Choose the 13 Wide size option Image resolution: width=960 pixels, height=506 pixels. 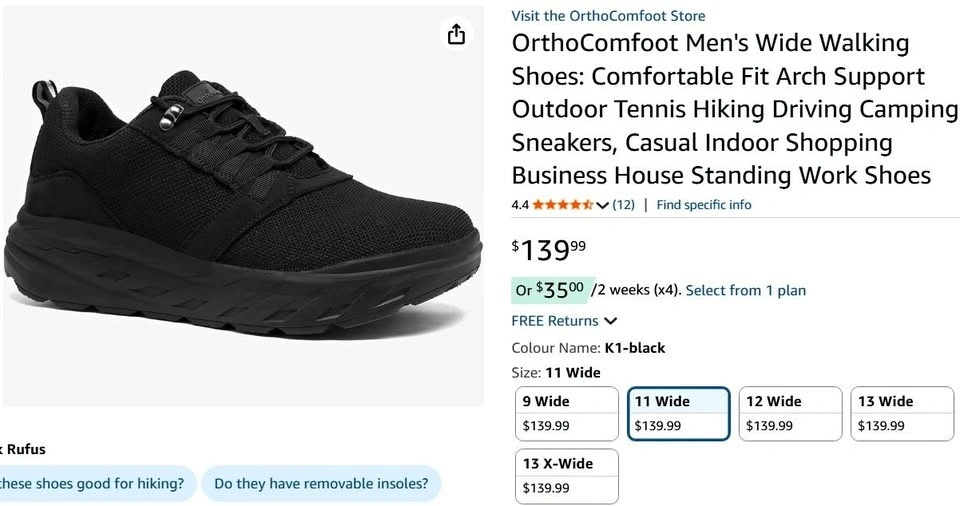click(903, 413)
